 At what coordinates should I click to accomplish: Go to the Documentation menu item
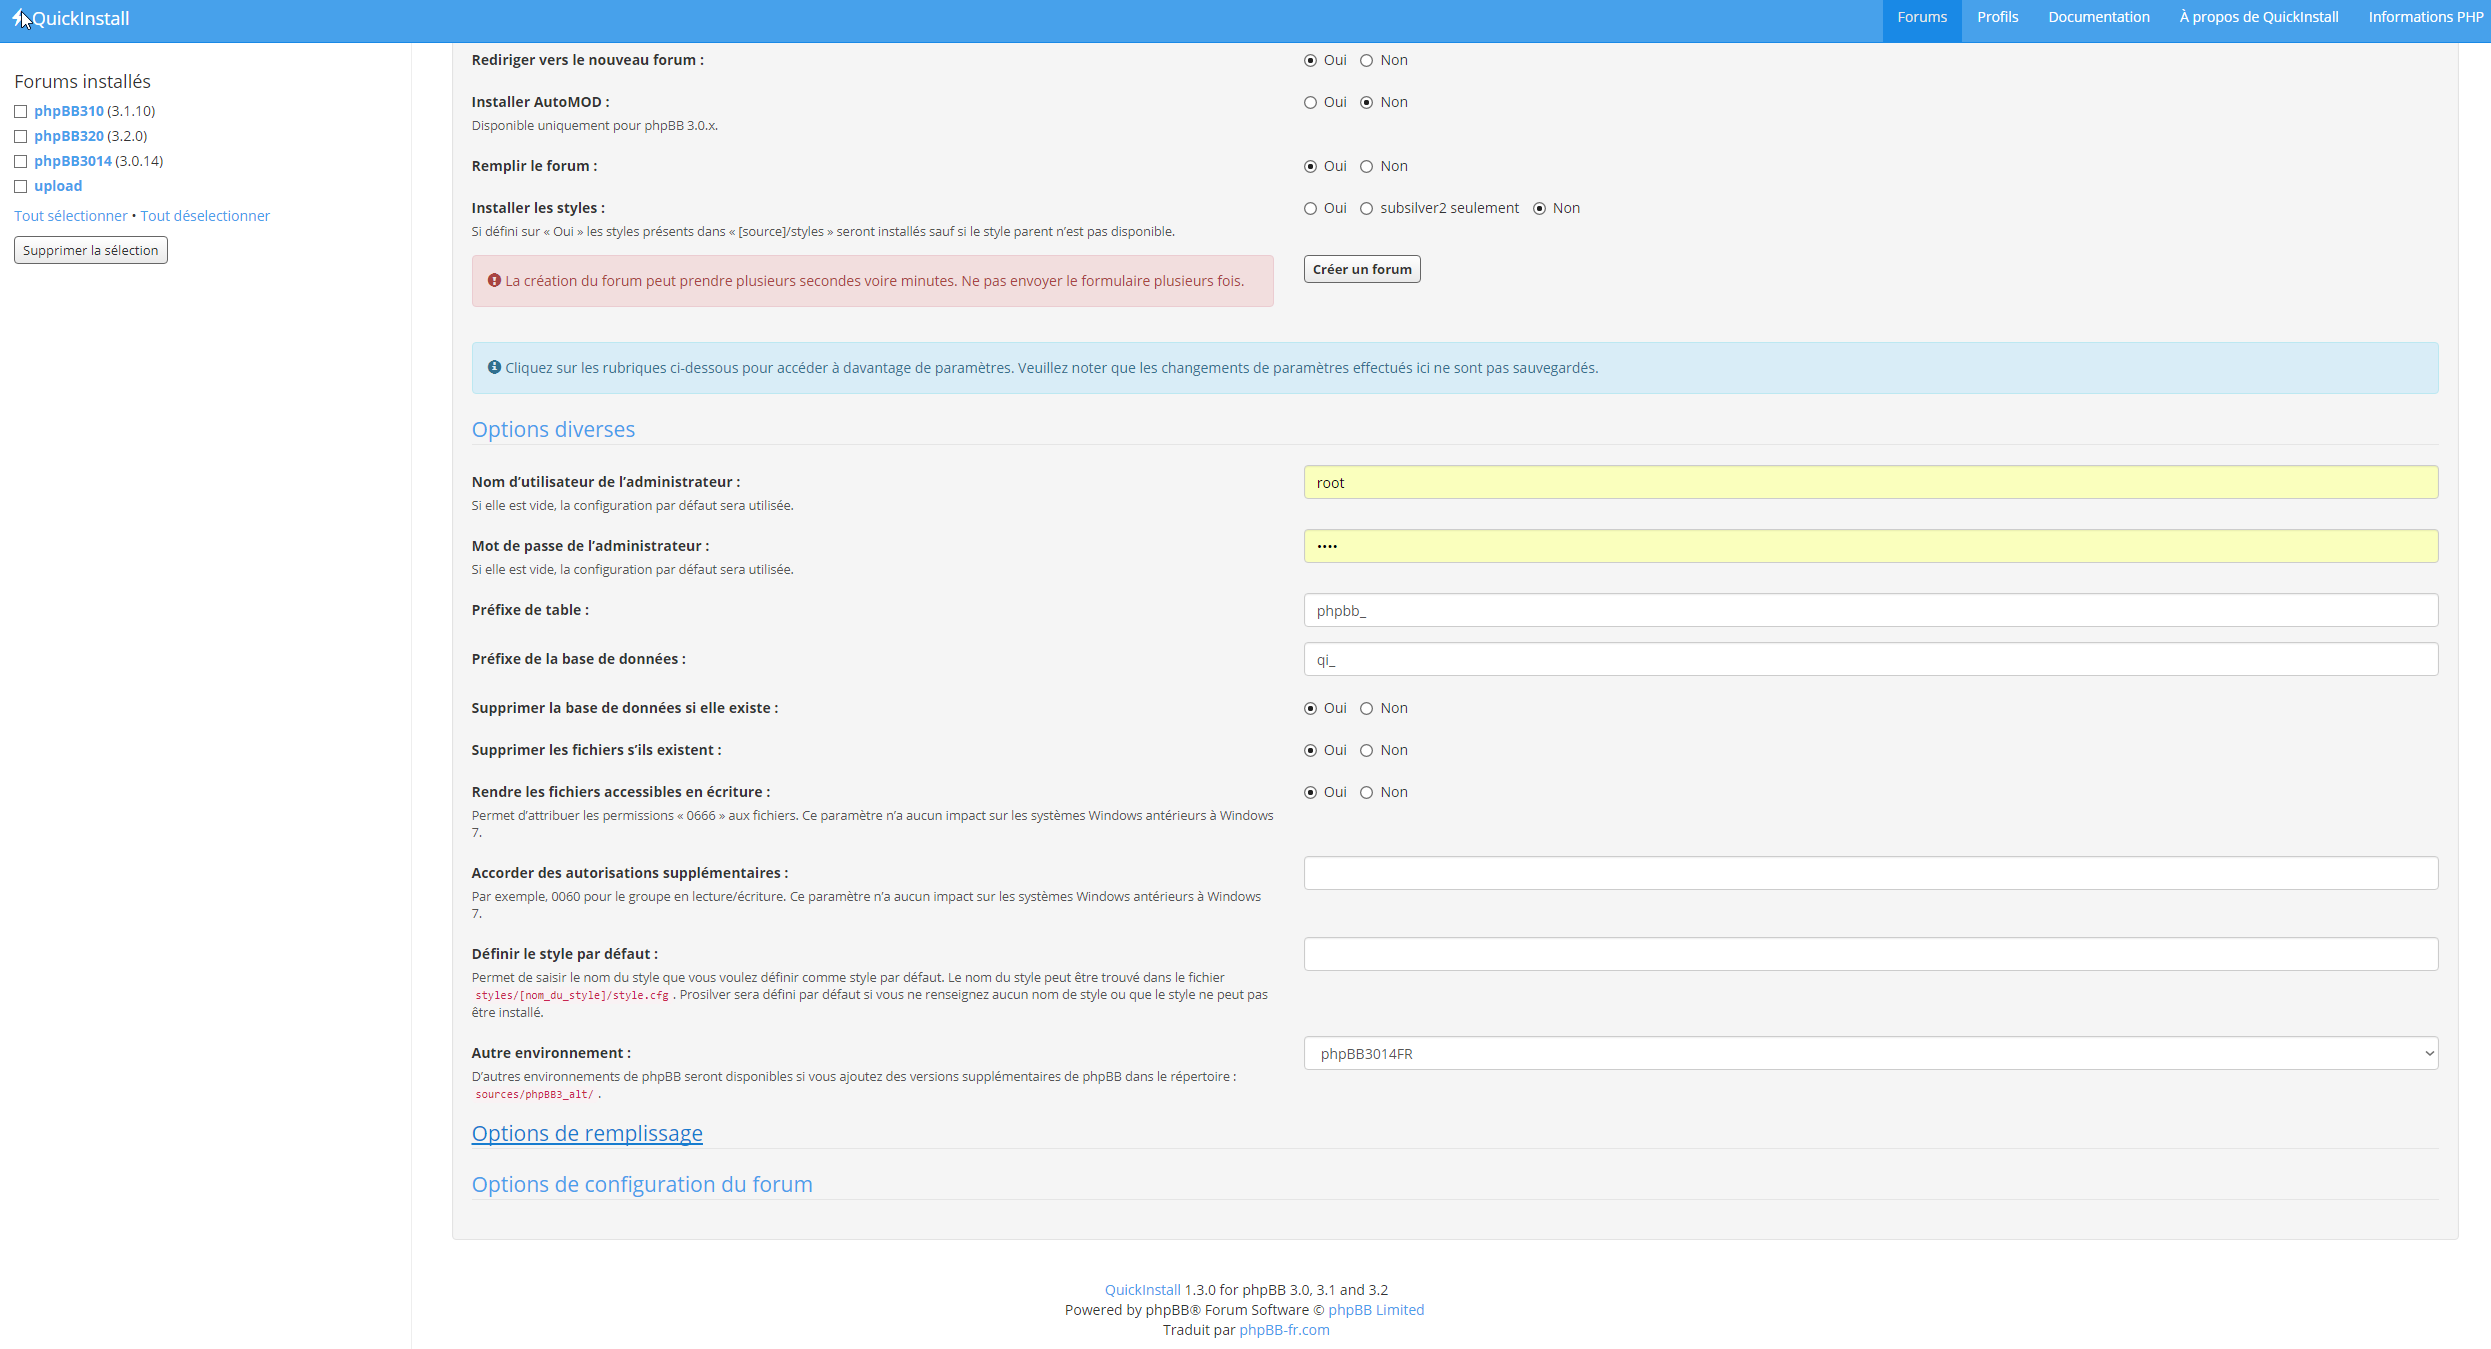click(2098, 17)
